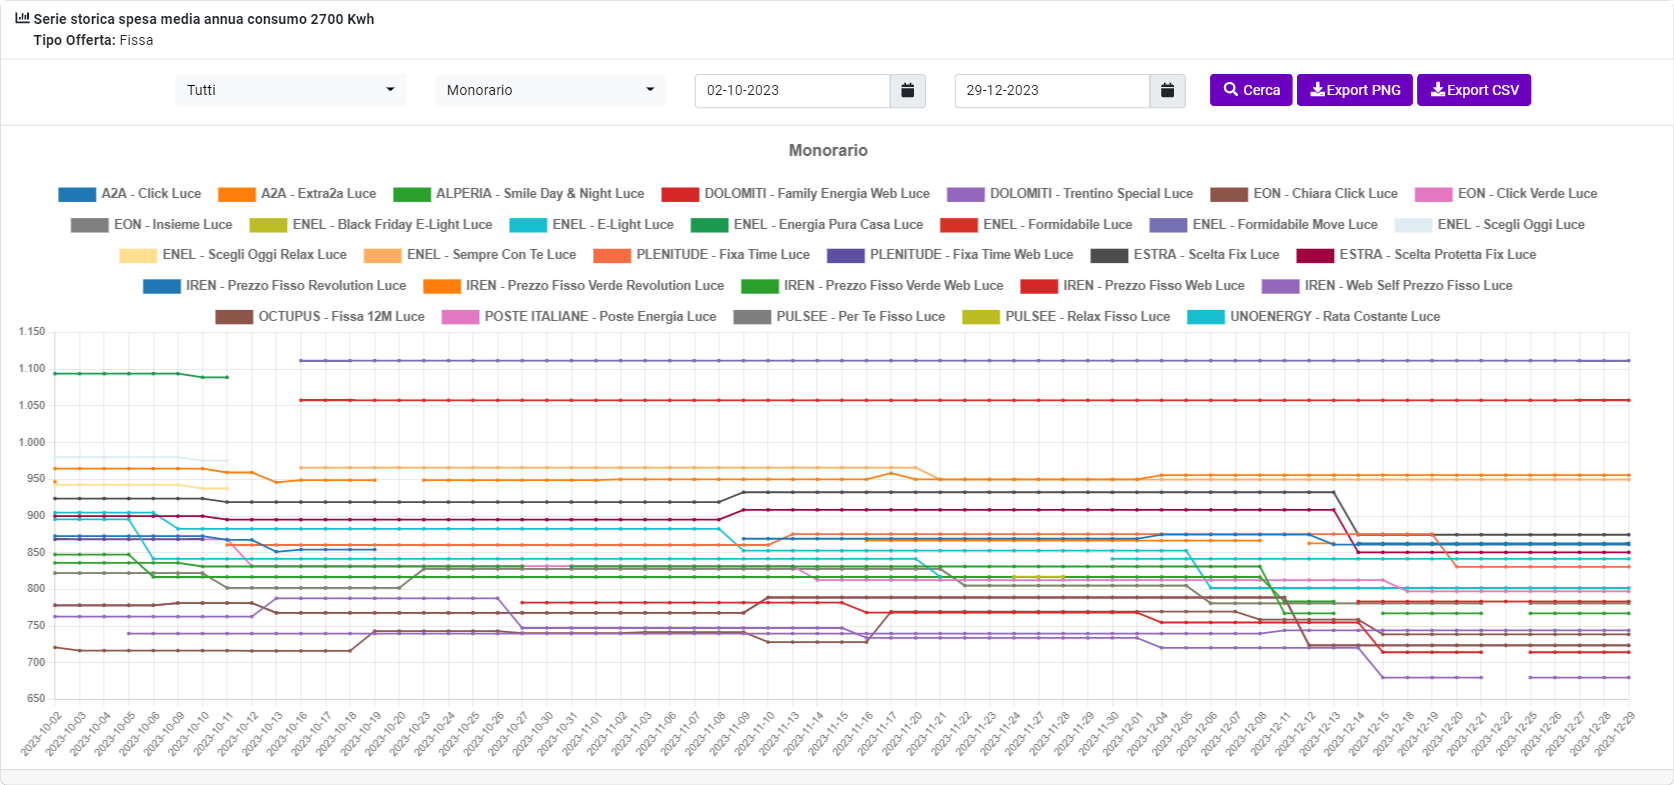Viewport: 1674px width, 785px height.
Task: Open the end date calendar picker
Action: pos(1167,90)
